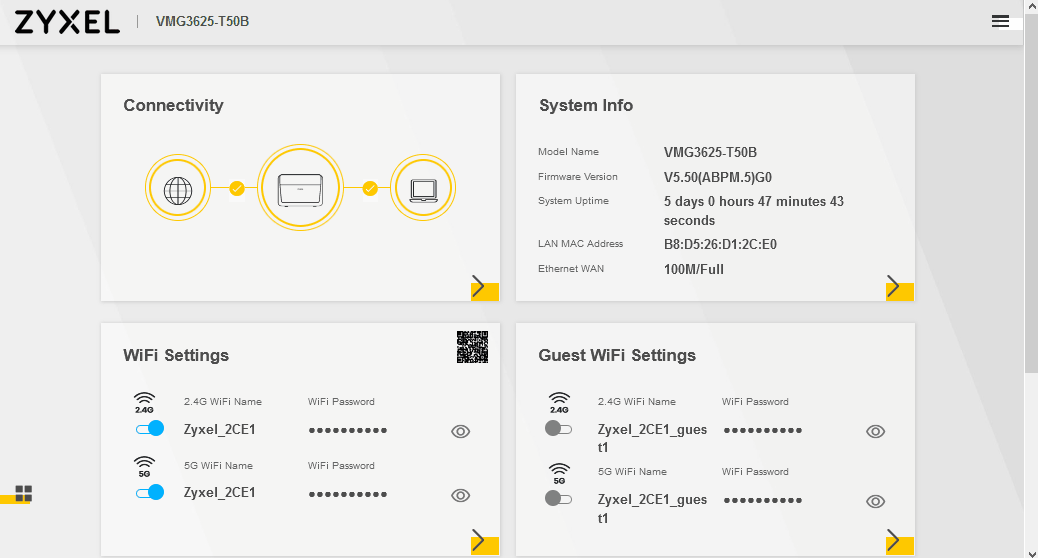The width and height of the screenshot is (1038, 558).
Task: Click the vertical page scrollbar
Action: pyautogui.click(x=1030, y=200)
